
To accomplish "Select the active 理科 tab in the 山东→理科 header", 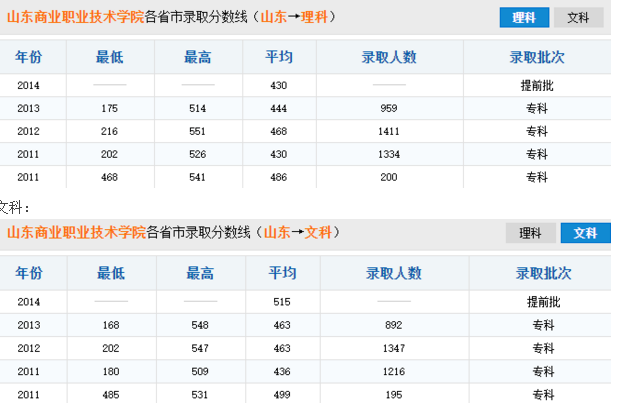I will pos(524,17).
